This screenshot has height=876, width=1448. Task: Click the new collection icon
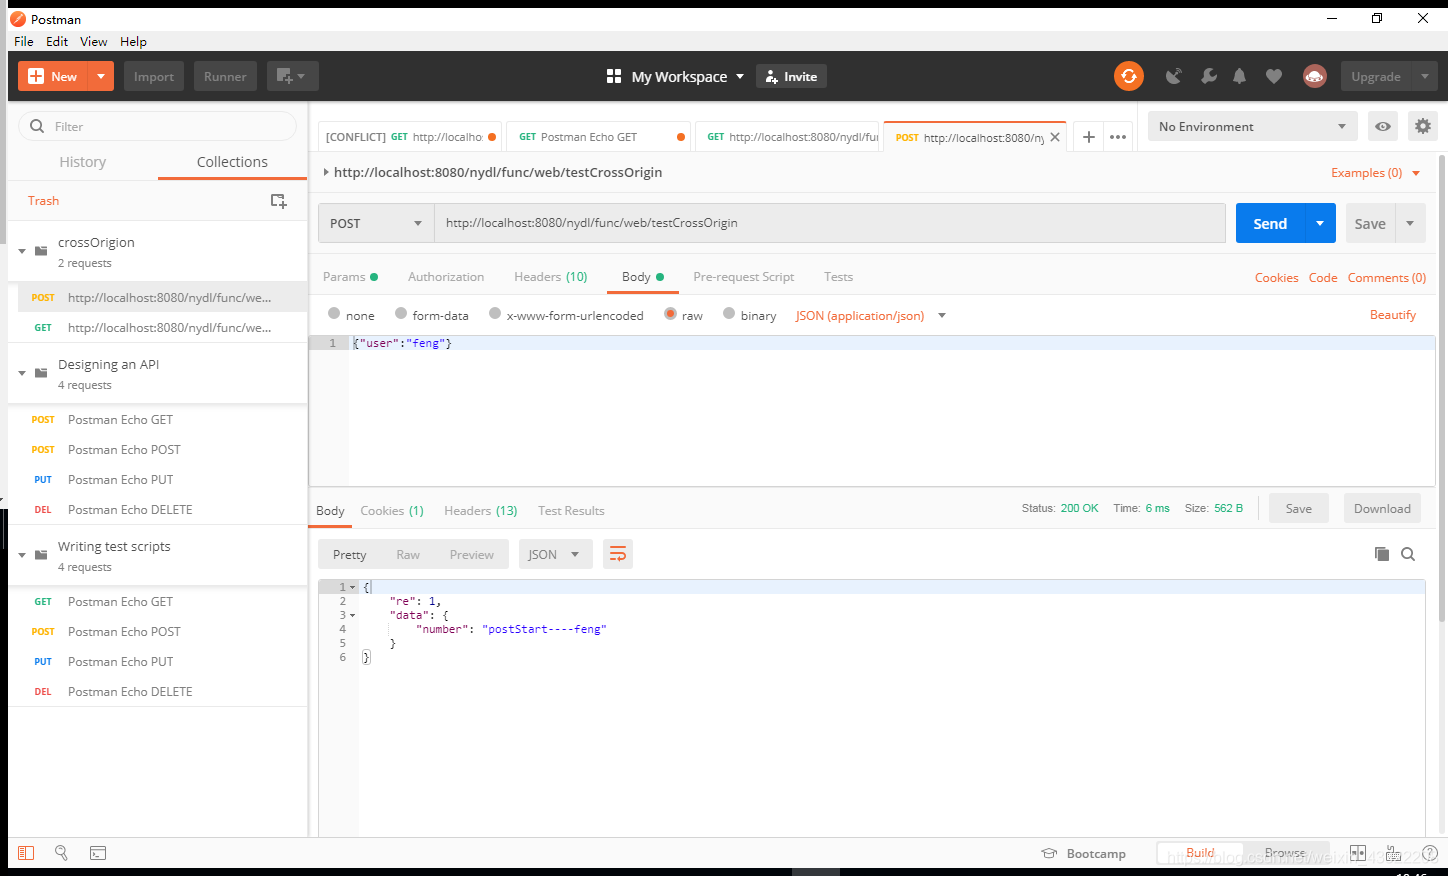pyautogui.click(x=279, y=201)
